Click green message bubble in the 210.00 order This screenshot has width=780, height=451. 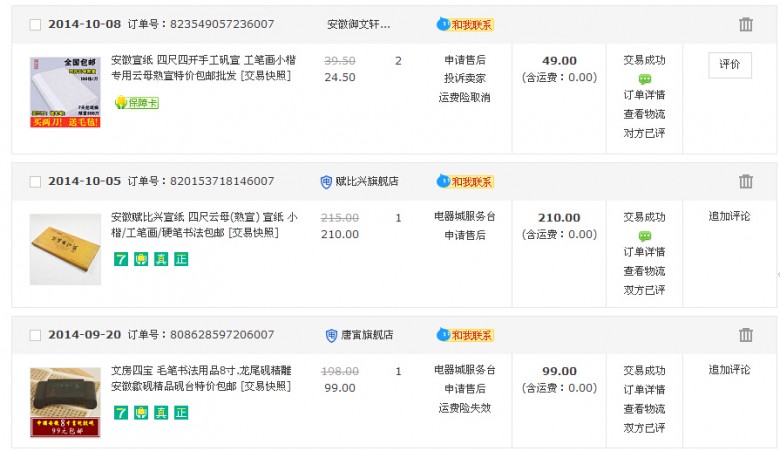[645, 236]
